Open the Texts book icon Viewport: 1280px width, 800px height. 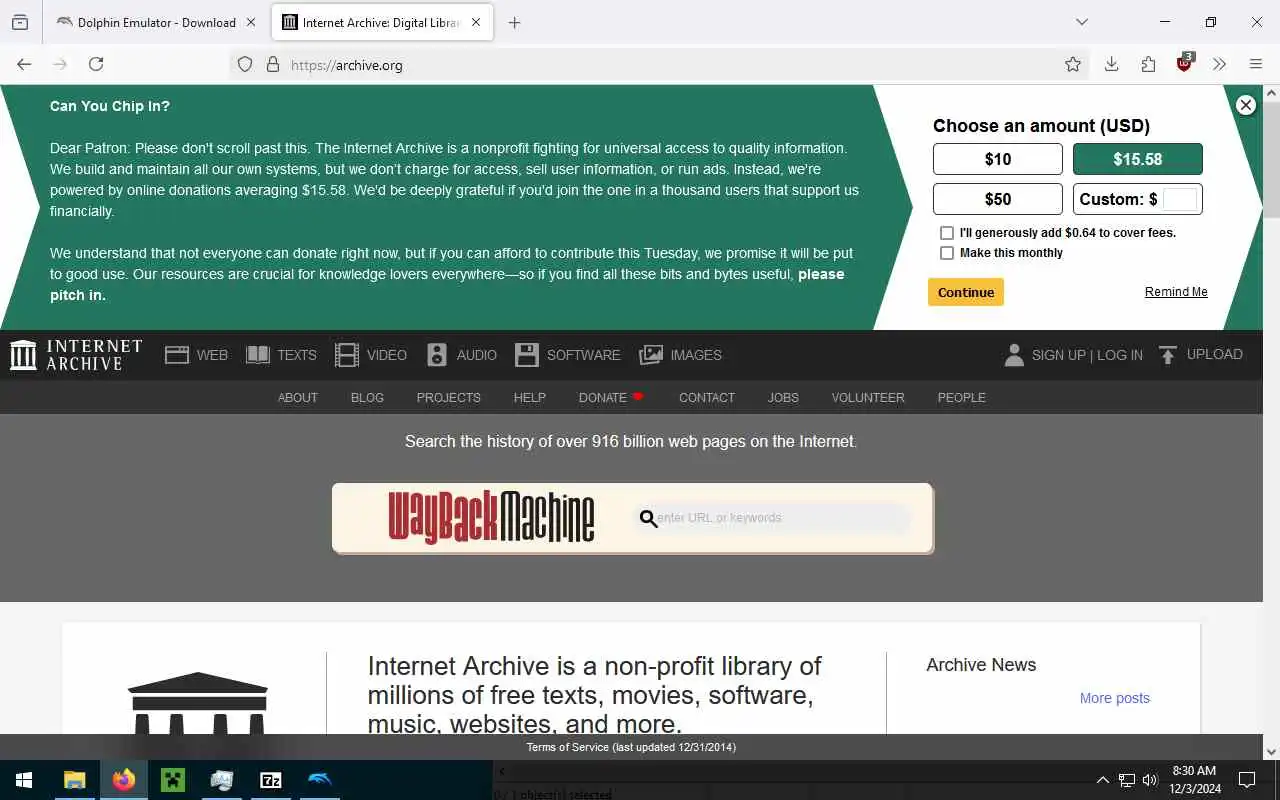click(x=258, y=355)
